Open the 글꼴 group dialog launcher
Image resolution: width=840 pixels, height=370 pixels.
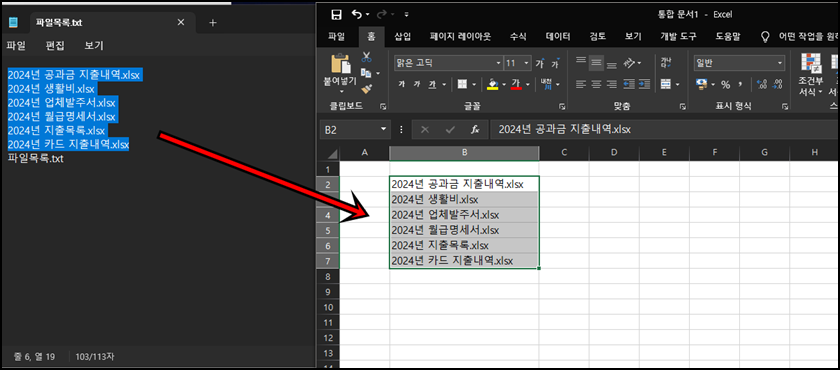click(562, 107)
